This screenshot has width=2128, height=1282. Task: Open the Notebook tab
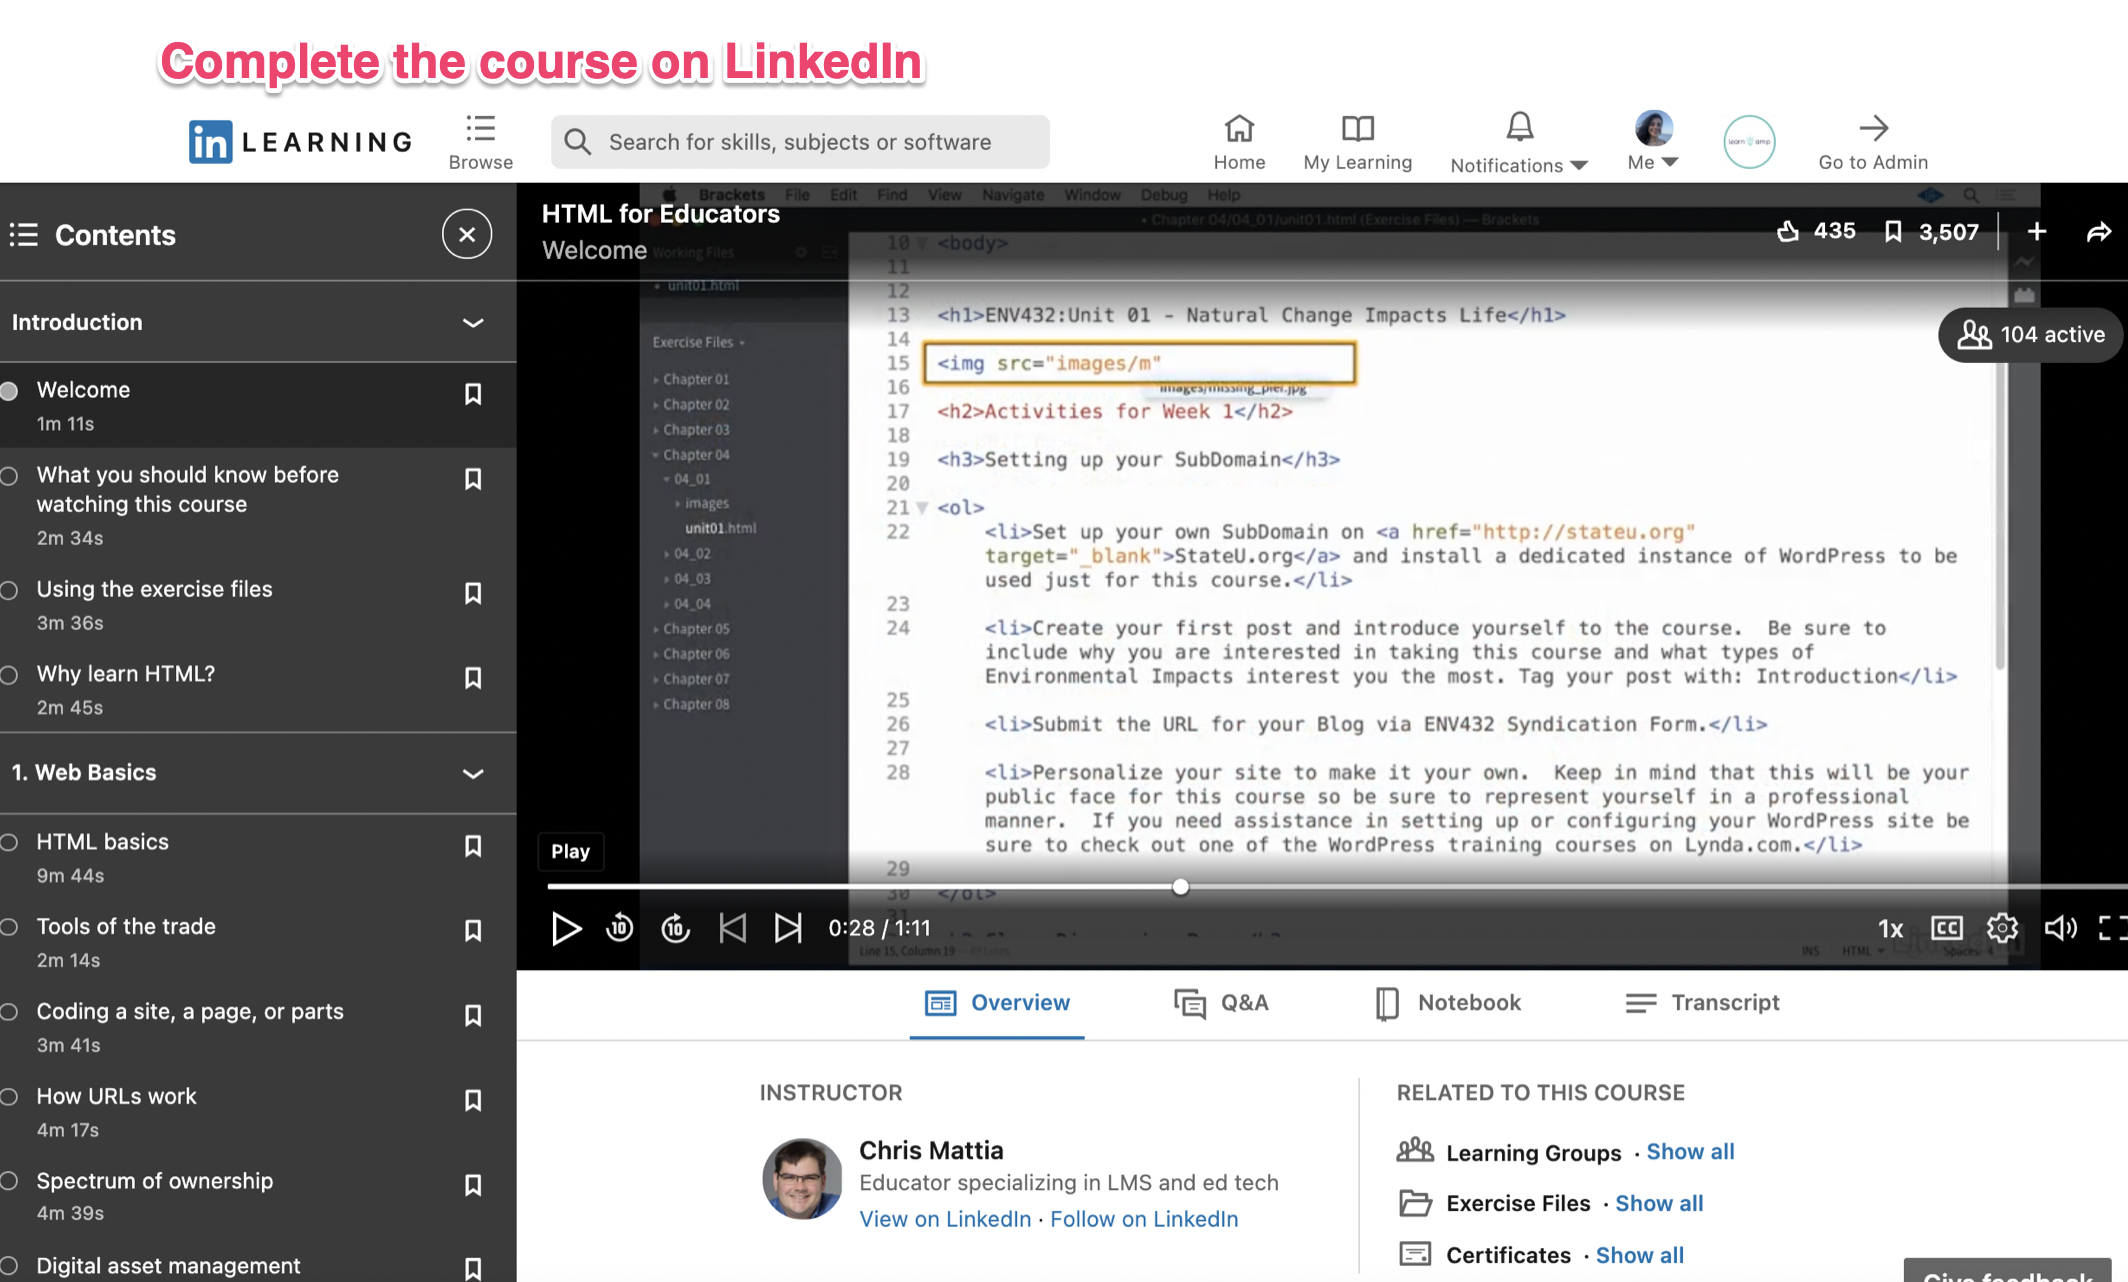(1449, 1003)
